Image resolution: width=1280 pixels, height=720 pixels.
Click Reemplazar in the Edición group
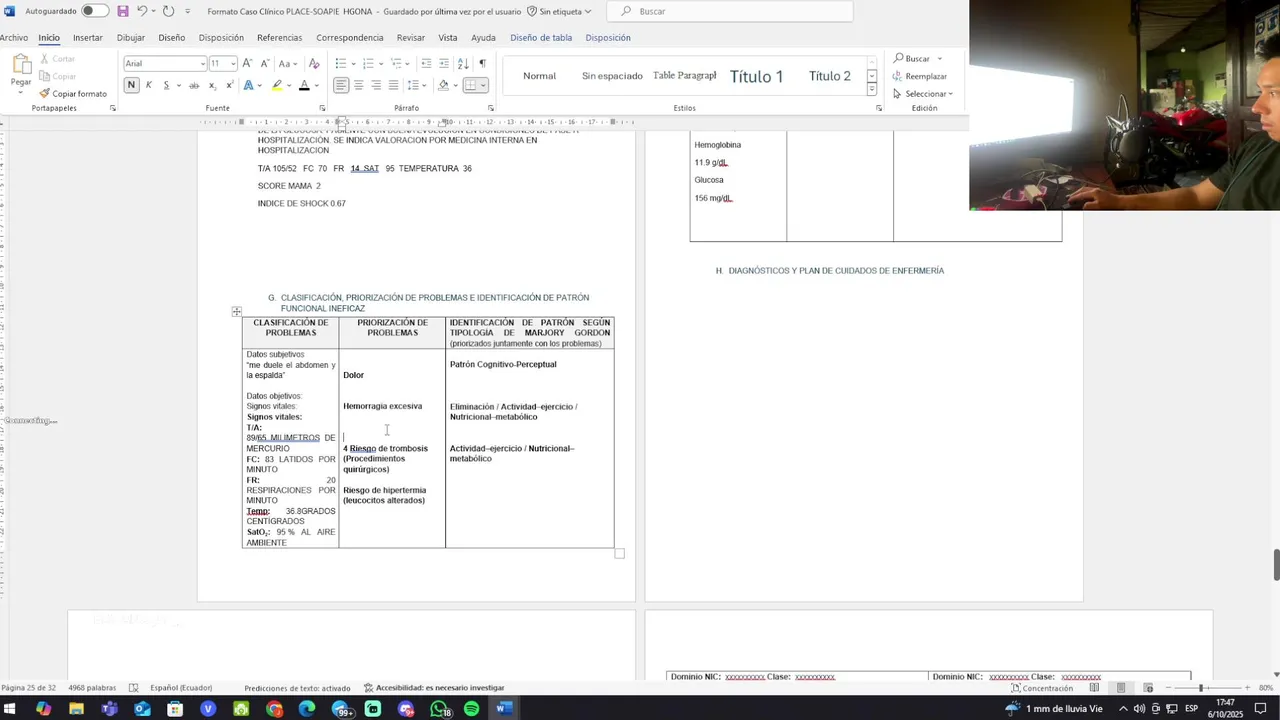pos(919,76)
